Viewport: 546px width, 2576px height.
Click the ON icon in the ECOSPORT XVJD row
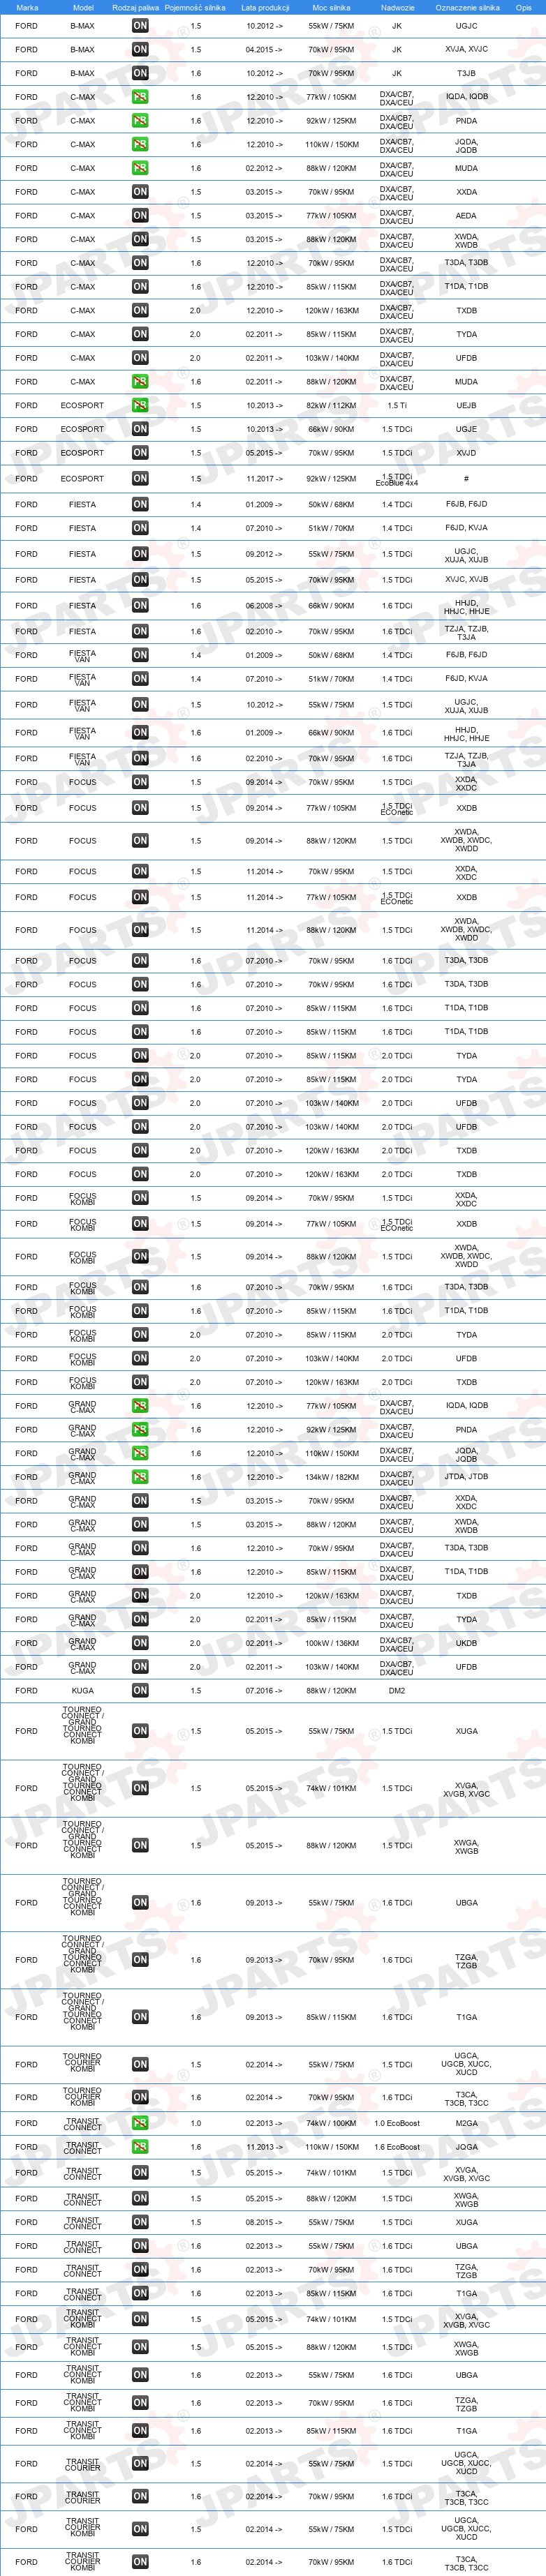point(140,453)
